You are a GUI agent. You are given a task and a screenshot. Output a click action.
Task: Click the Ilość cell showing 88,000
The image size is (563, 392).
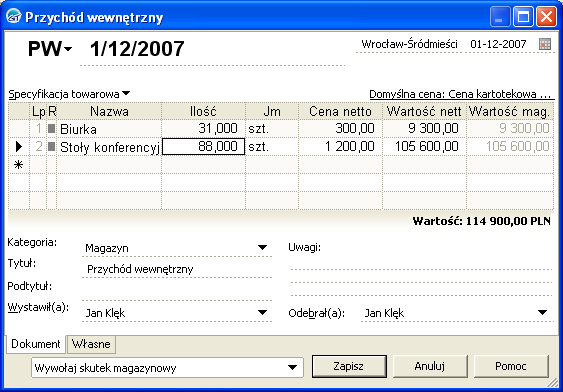click(204, 146)
